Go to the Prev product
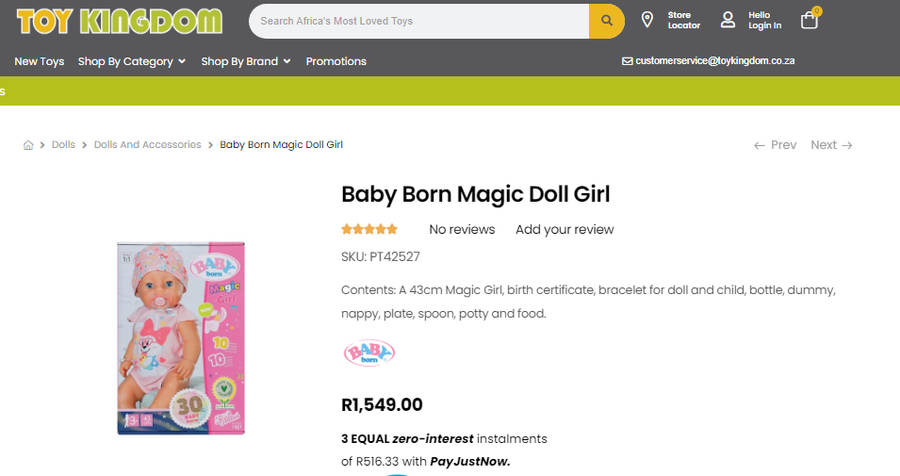 775,145
